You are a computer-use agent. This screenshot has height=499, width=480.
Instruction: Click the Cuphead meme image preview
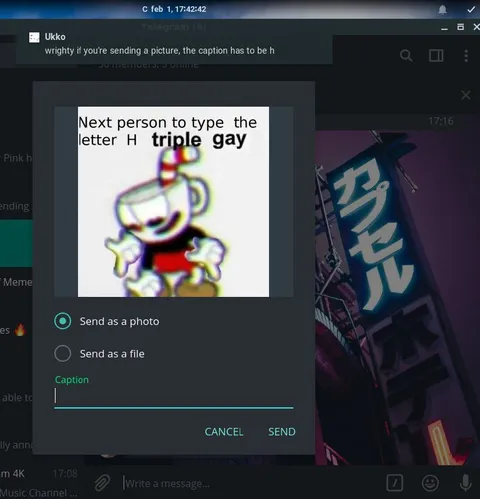click(x=173, y=202)
